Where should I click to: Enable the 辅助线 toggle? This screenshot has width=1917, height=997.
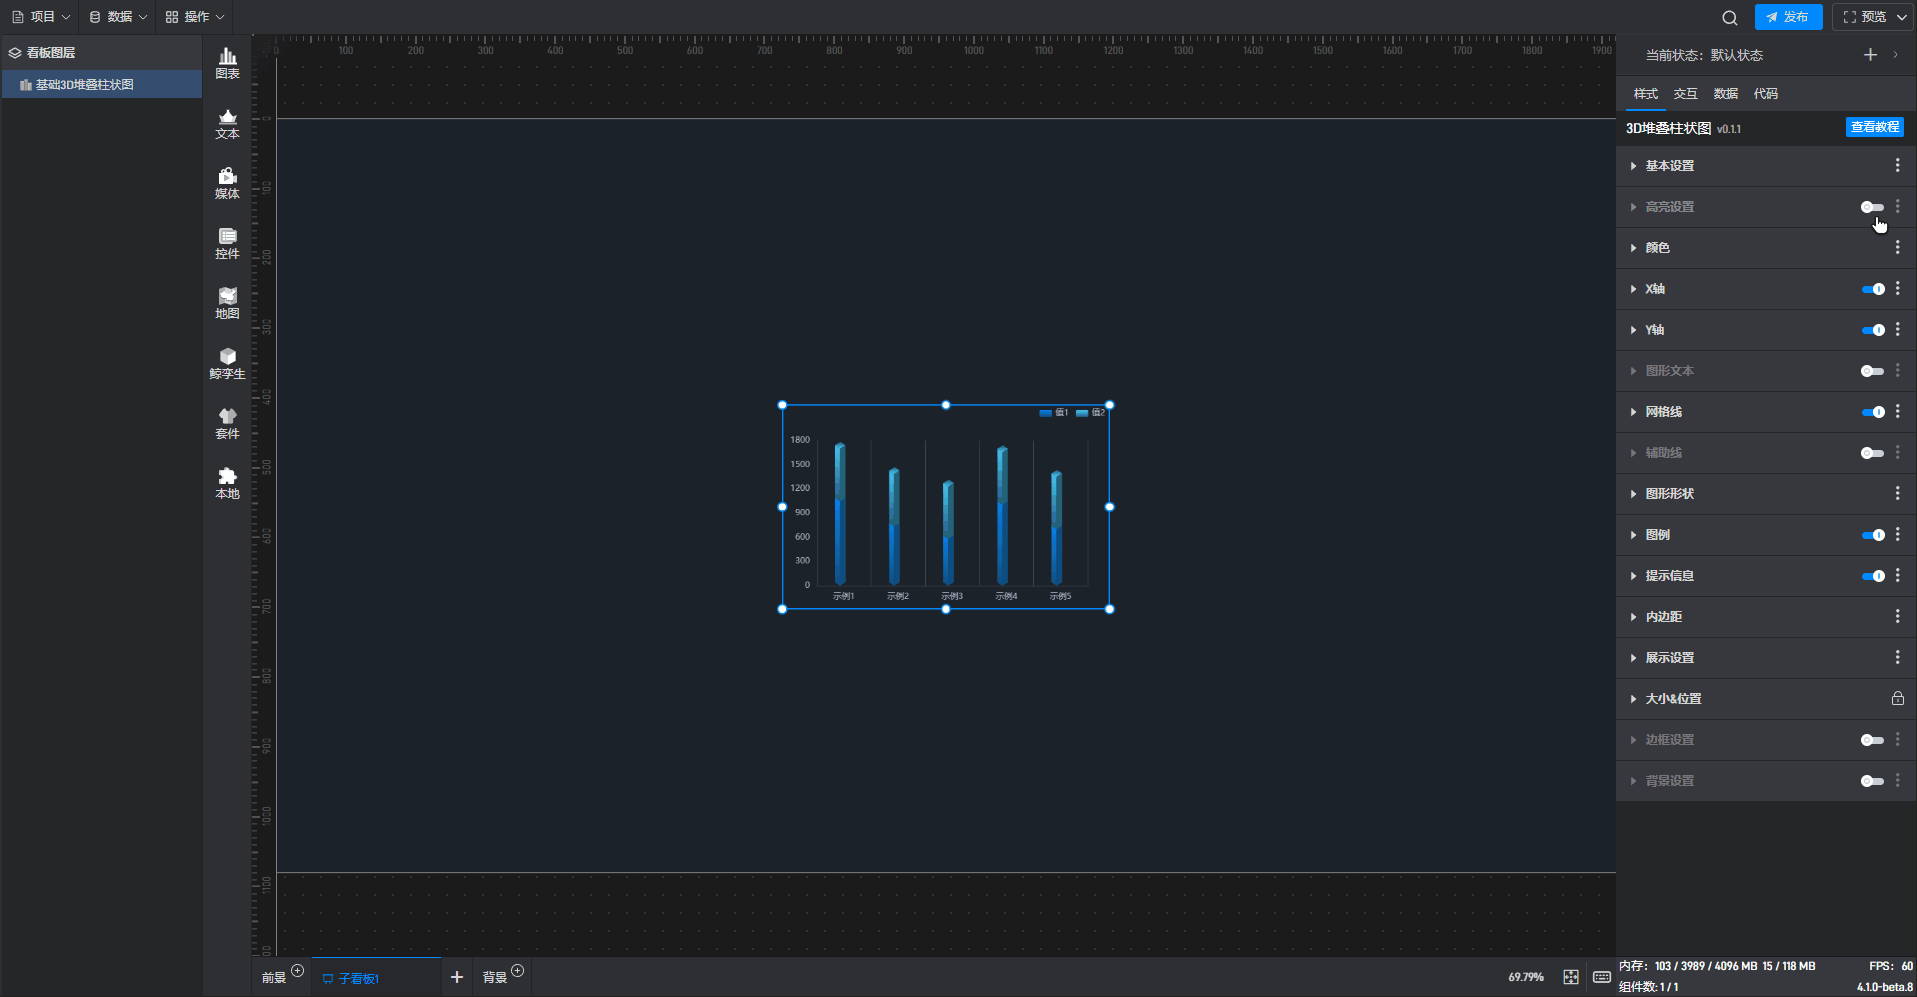coord(1872,453)
